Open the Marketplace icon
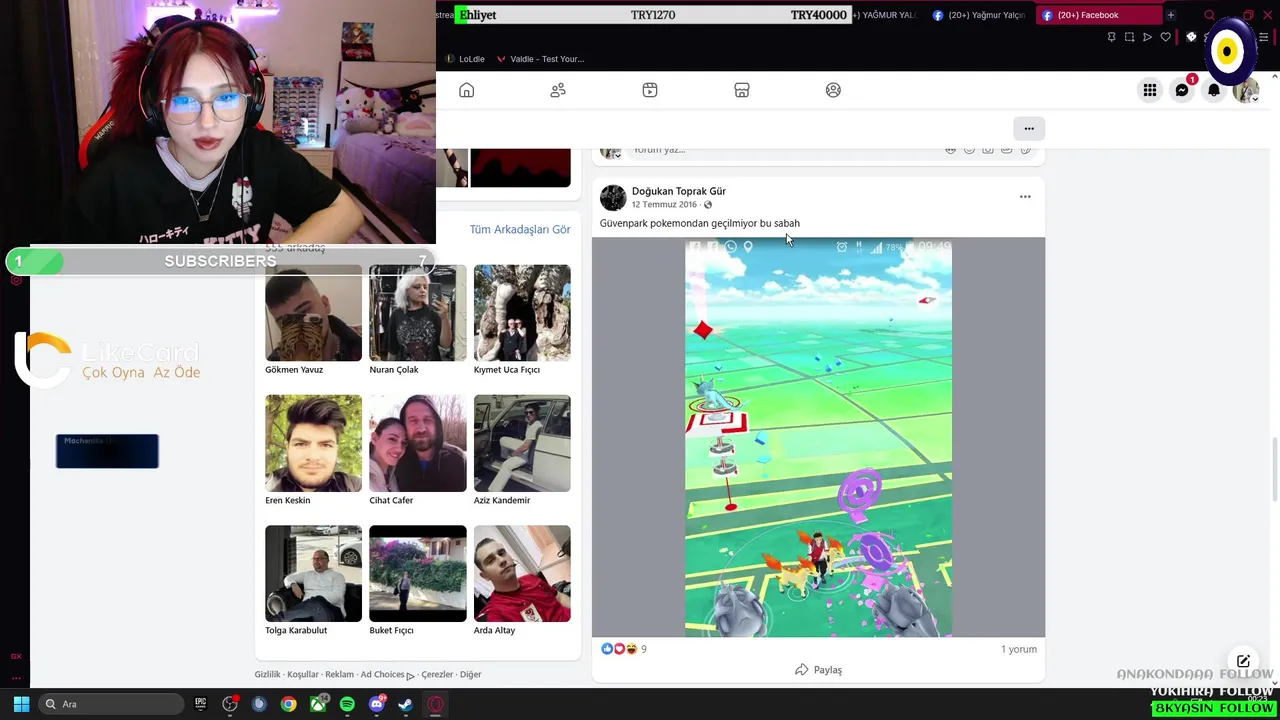1280x720 pixels. click(x=742, y=90)
